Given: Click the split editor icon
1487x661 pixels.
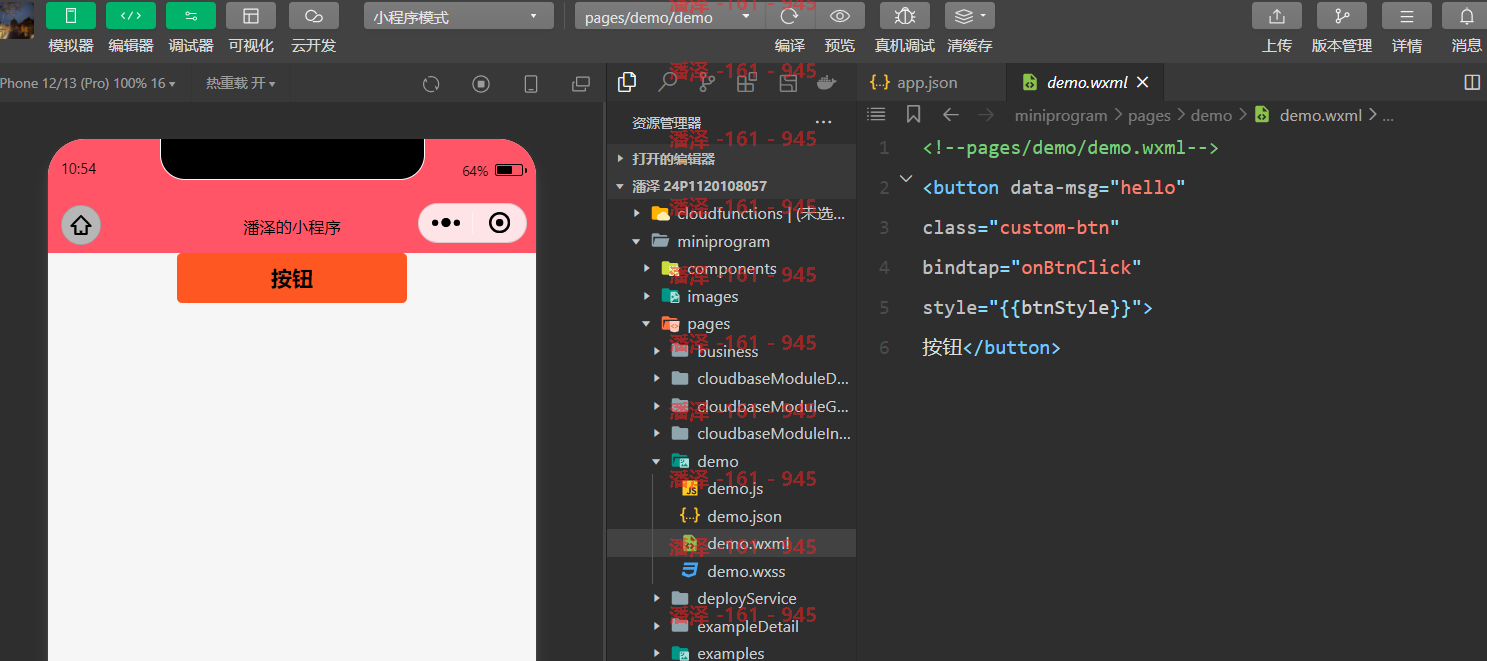Looking at the screenshot, I should click(x=1472, y=83).
